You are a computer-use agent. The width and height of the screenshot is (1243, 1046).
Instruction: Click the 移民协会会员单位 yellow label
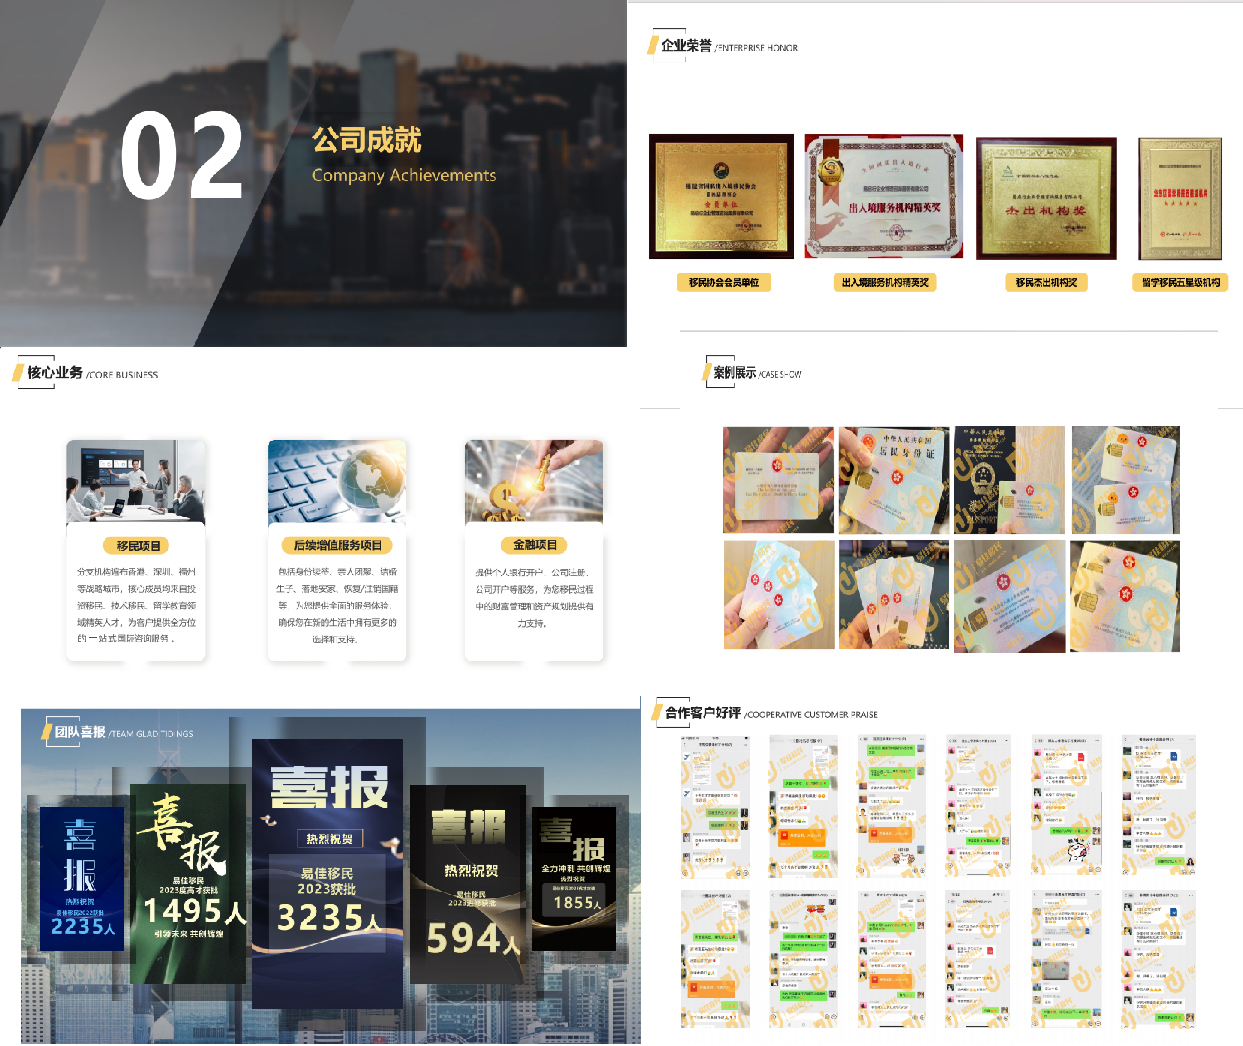[723, 283]
